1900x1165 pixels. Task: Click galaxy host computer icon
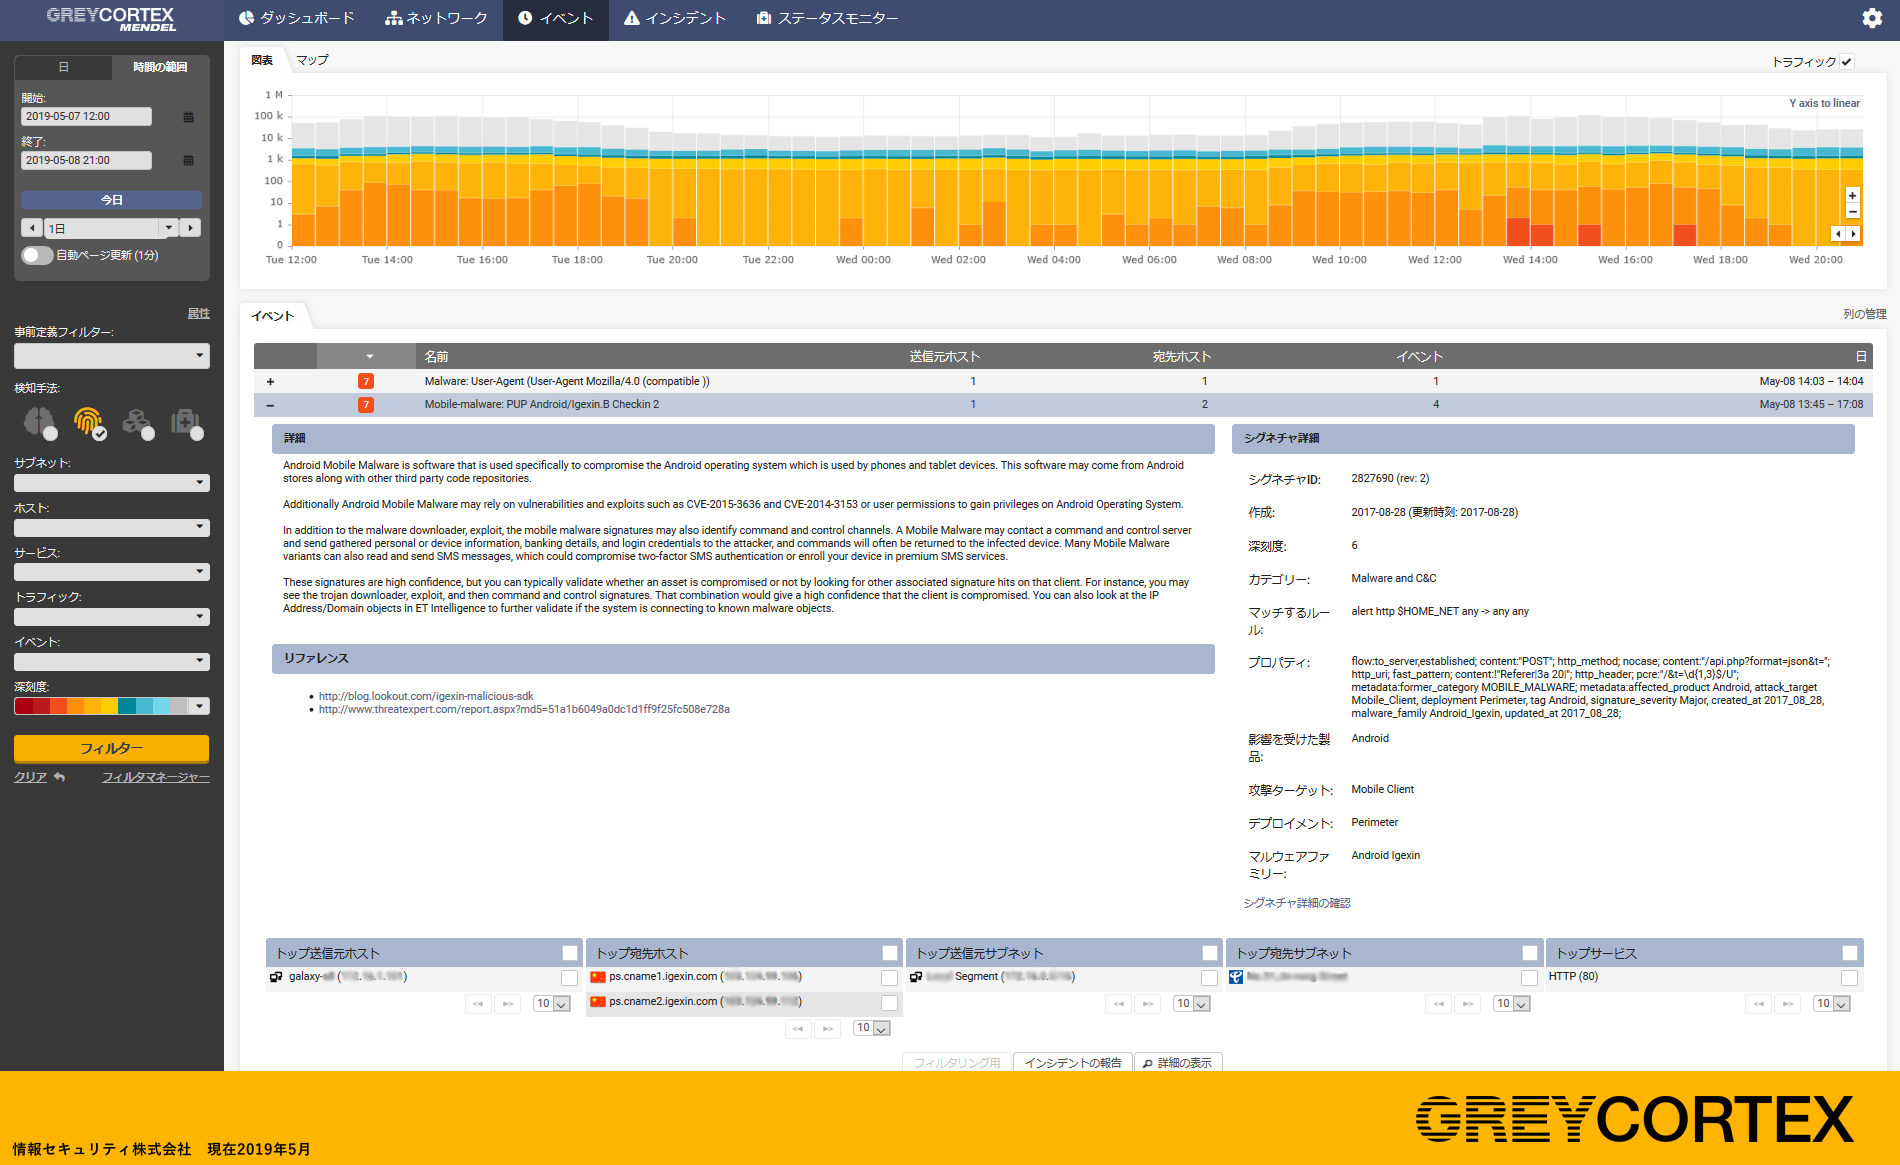click(x=276, y=977)
